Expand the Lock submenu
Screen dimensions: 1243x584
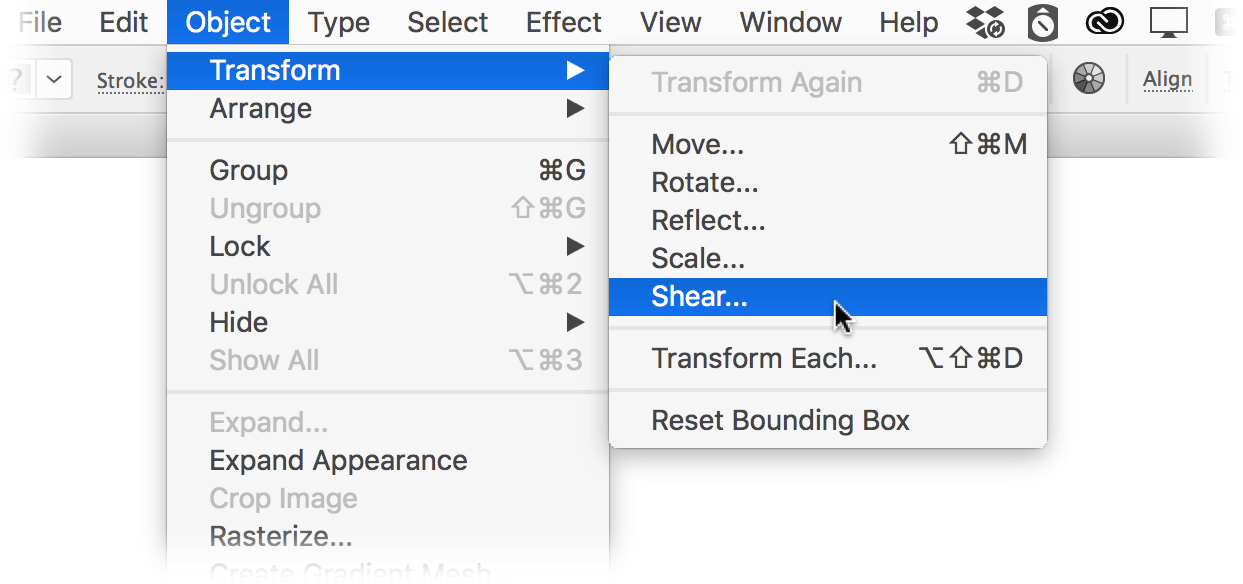tap(388, 246)
